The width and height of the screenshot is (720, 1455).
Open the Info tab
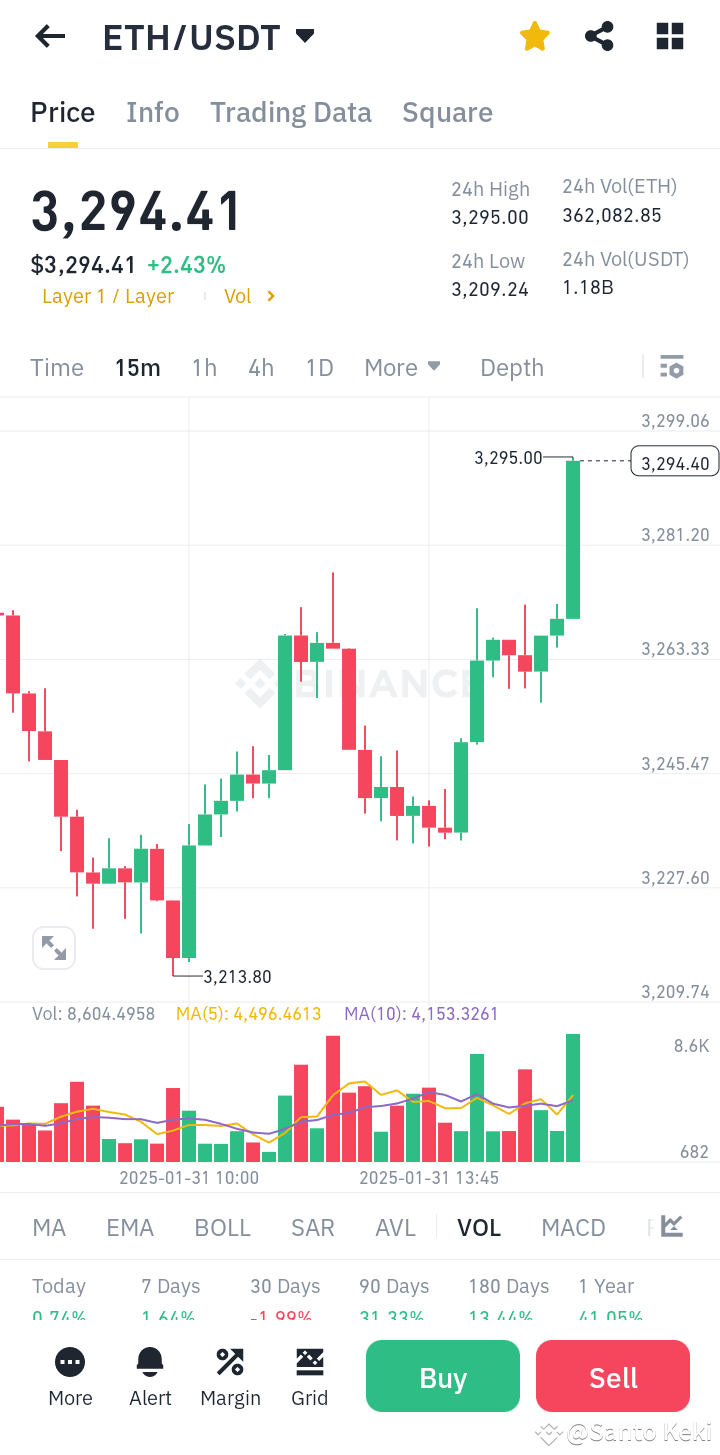tap(152, 112)
